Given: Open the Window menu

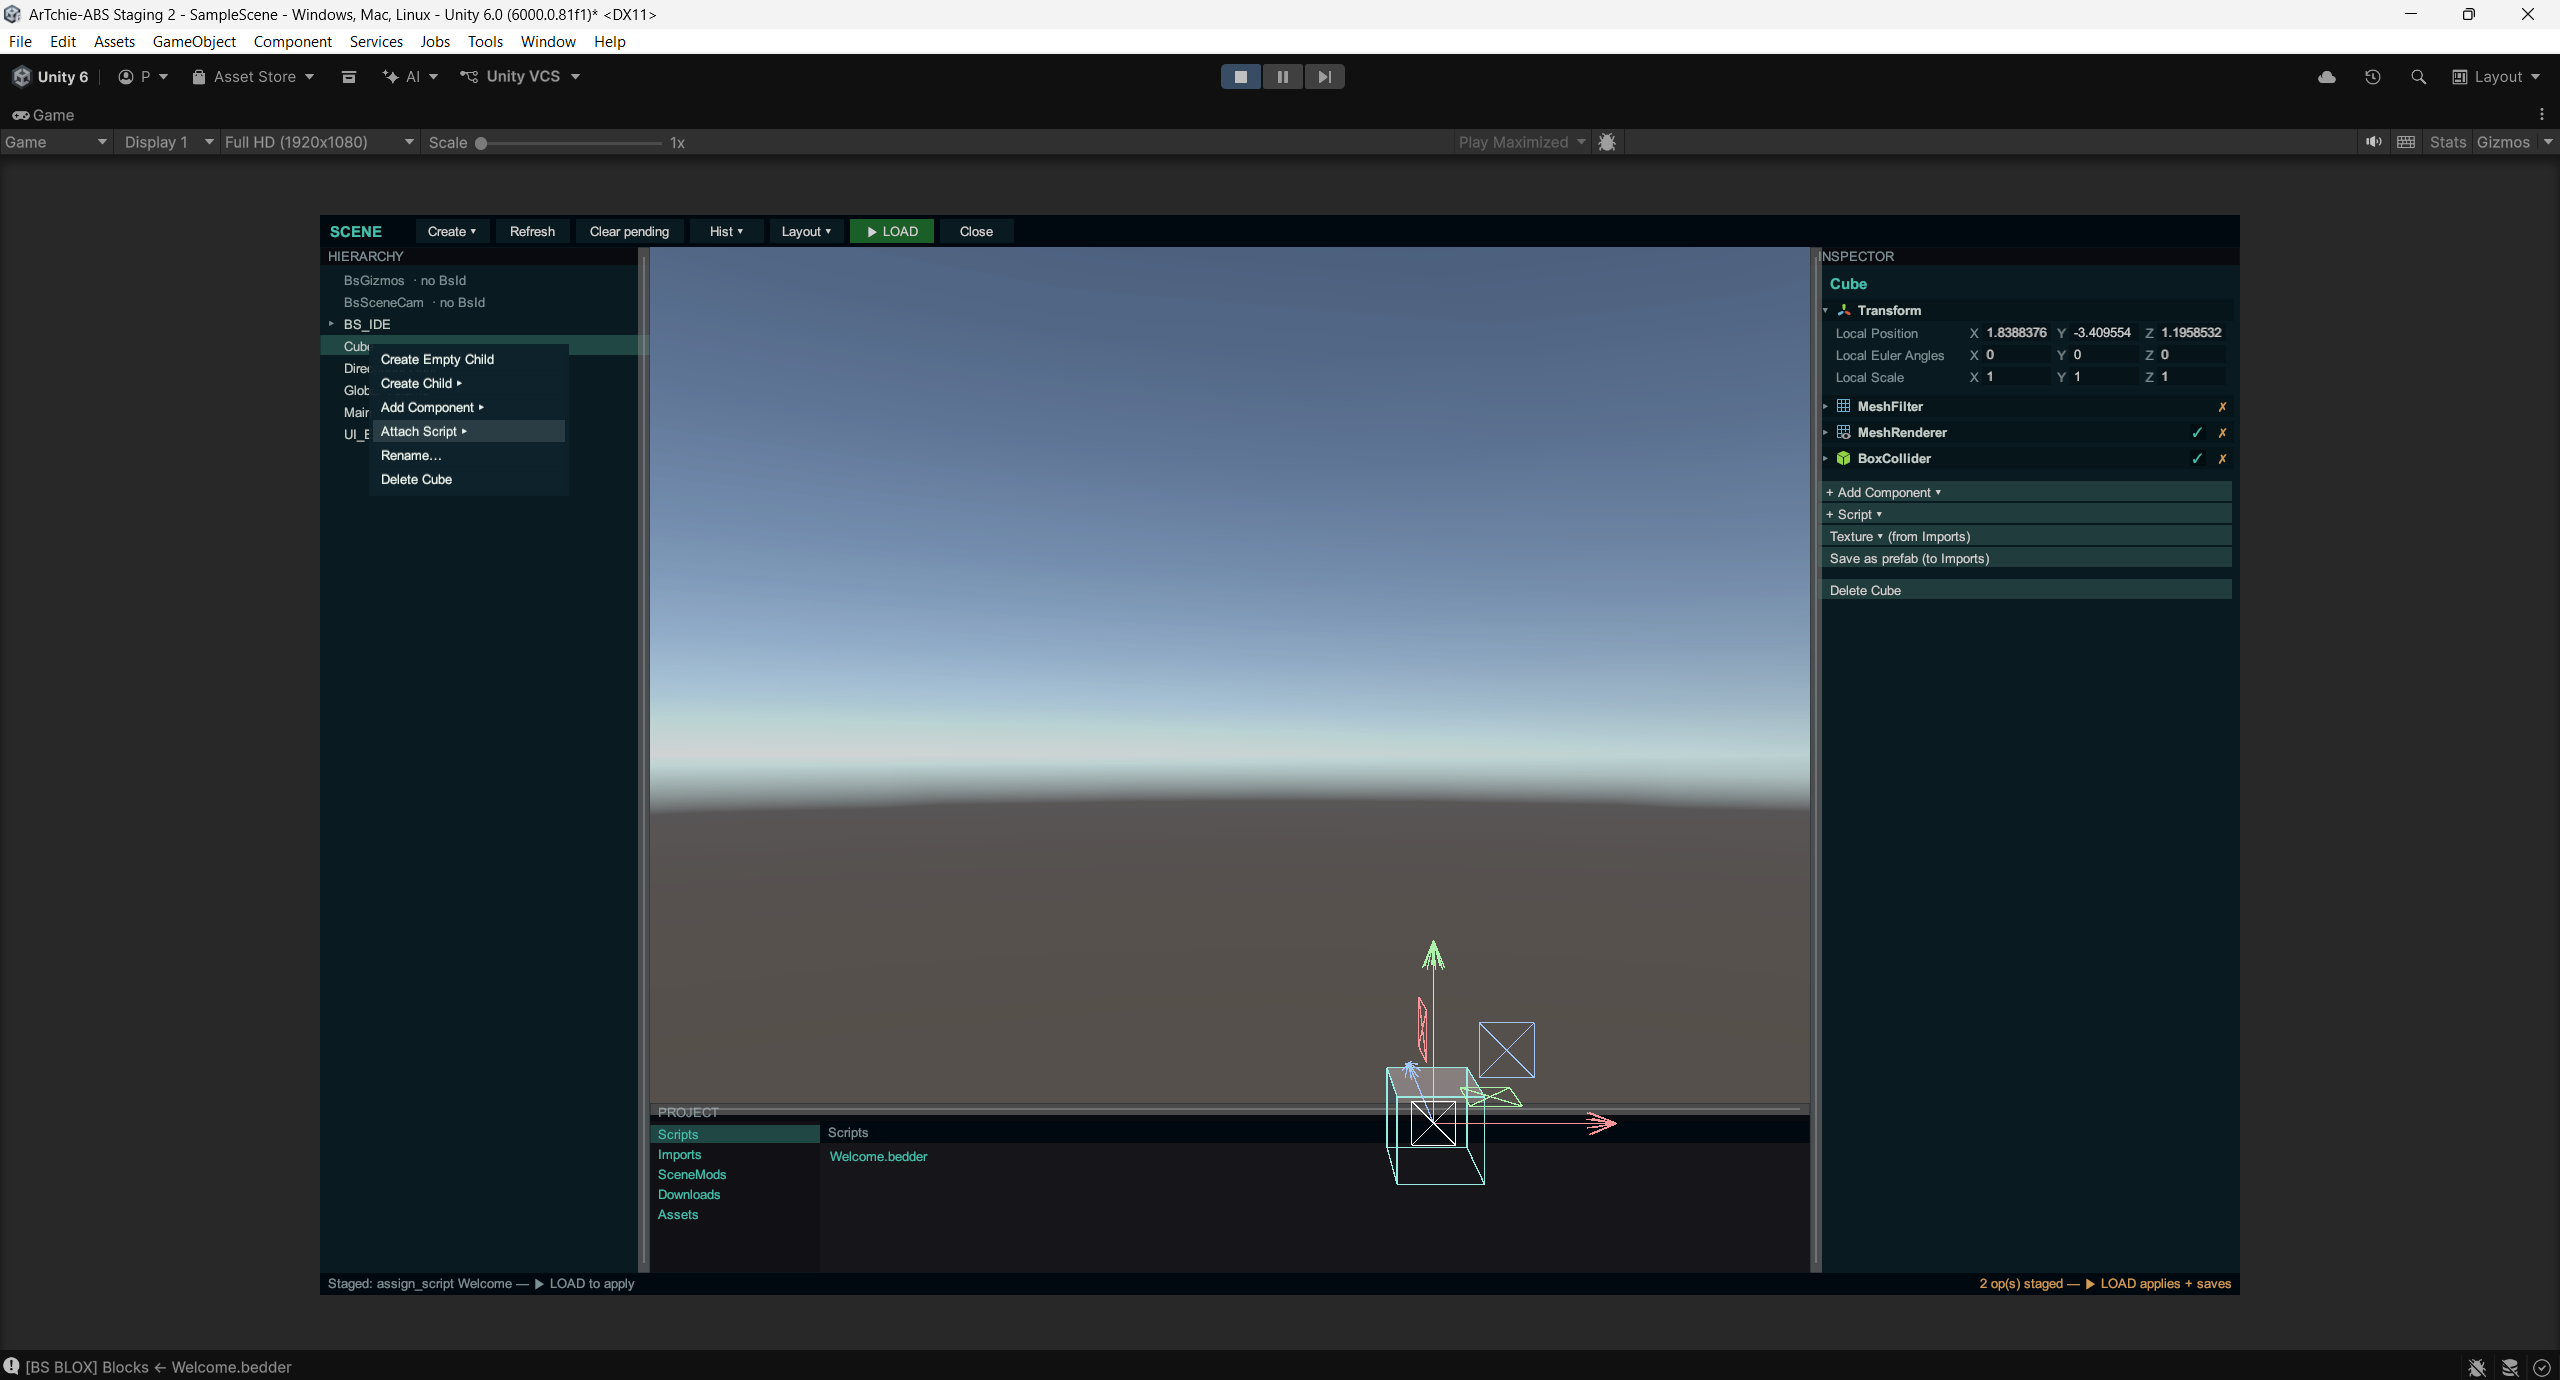Looking at the screenshot, I should coord(548,42).
